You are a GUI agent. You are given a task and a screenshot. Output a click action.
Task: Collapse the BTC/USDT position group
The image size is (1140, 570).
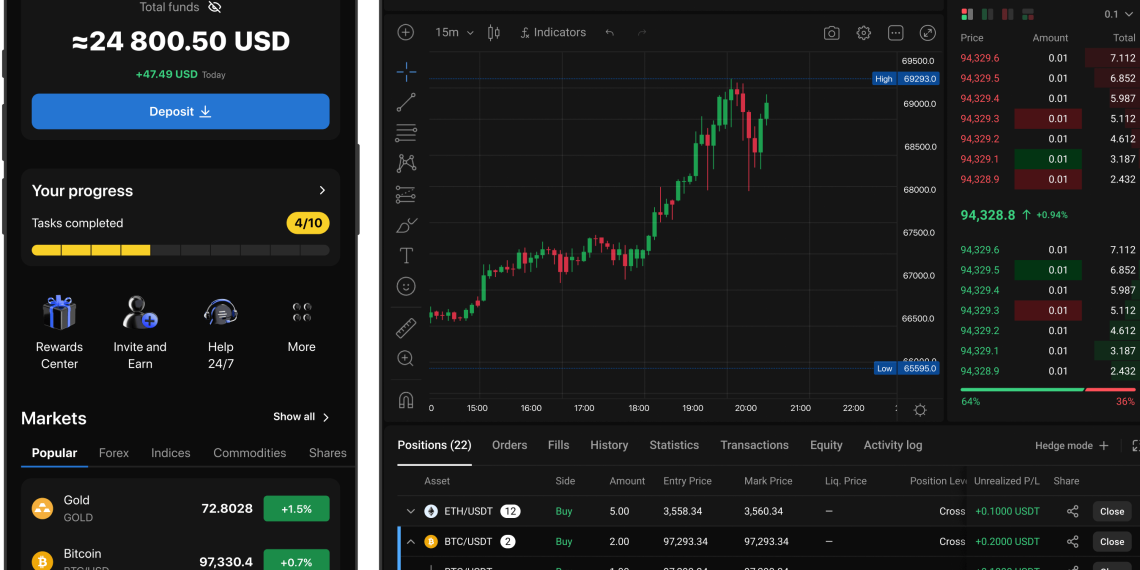(x=410, y=542)
